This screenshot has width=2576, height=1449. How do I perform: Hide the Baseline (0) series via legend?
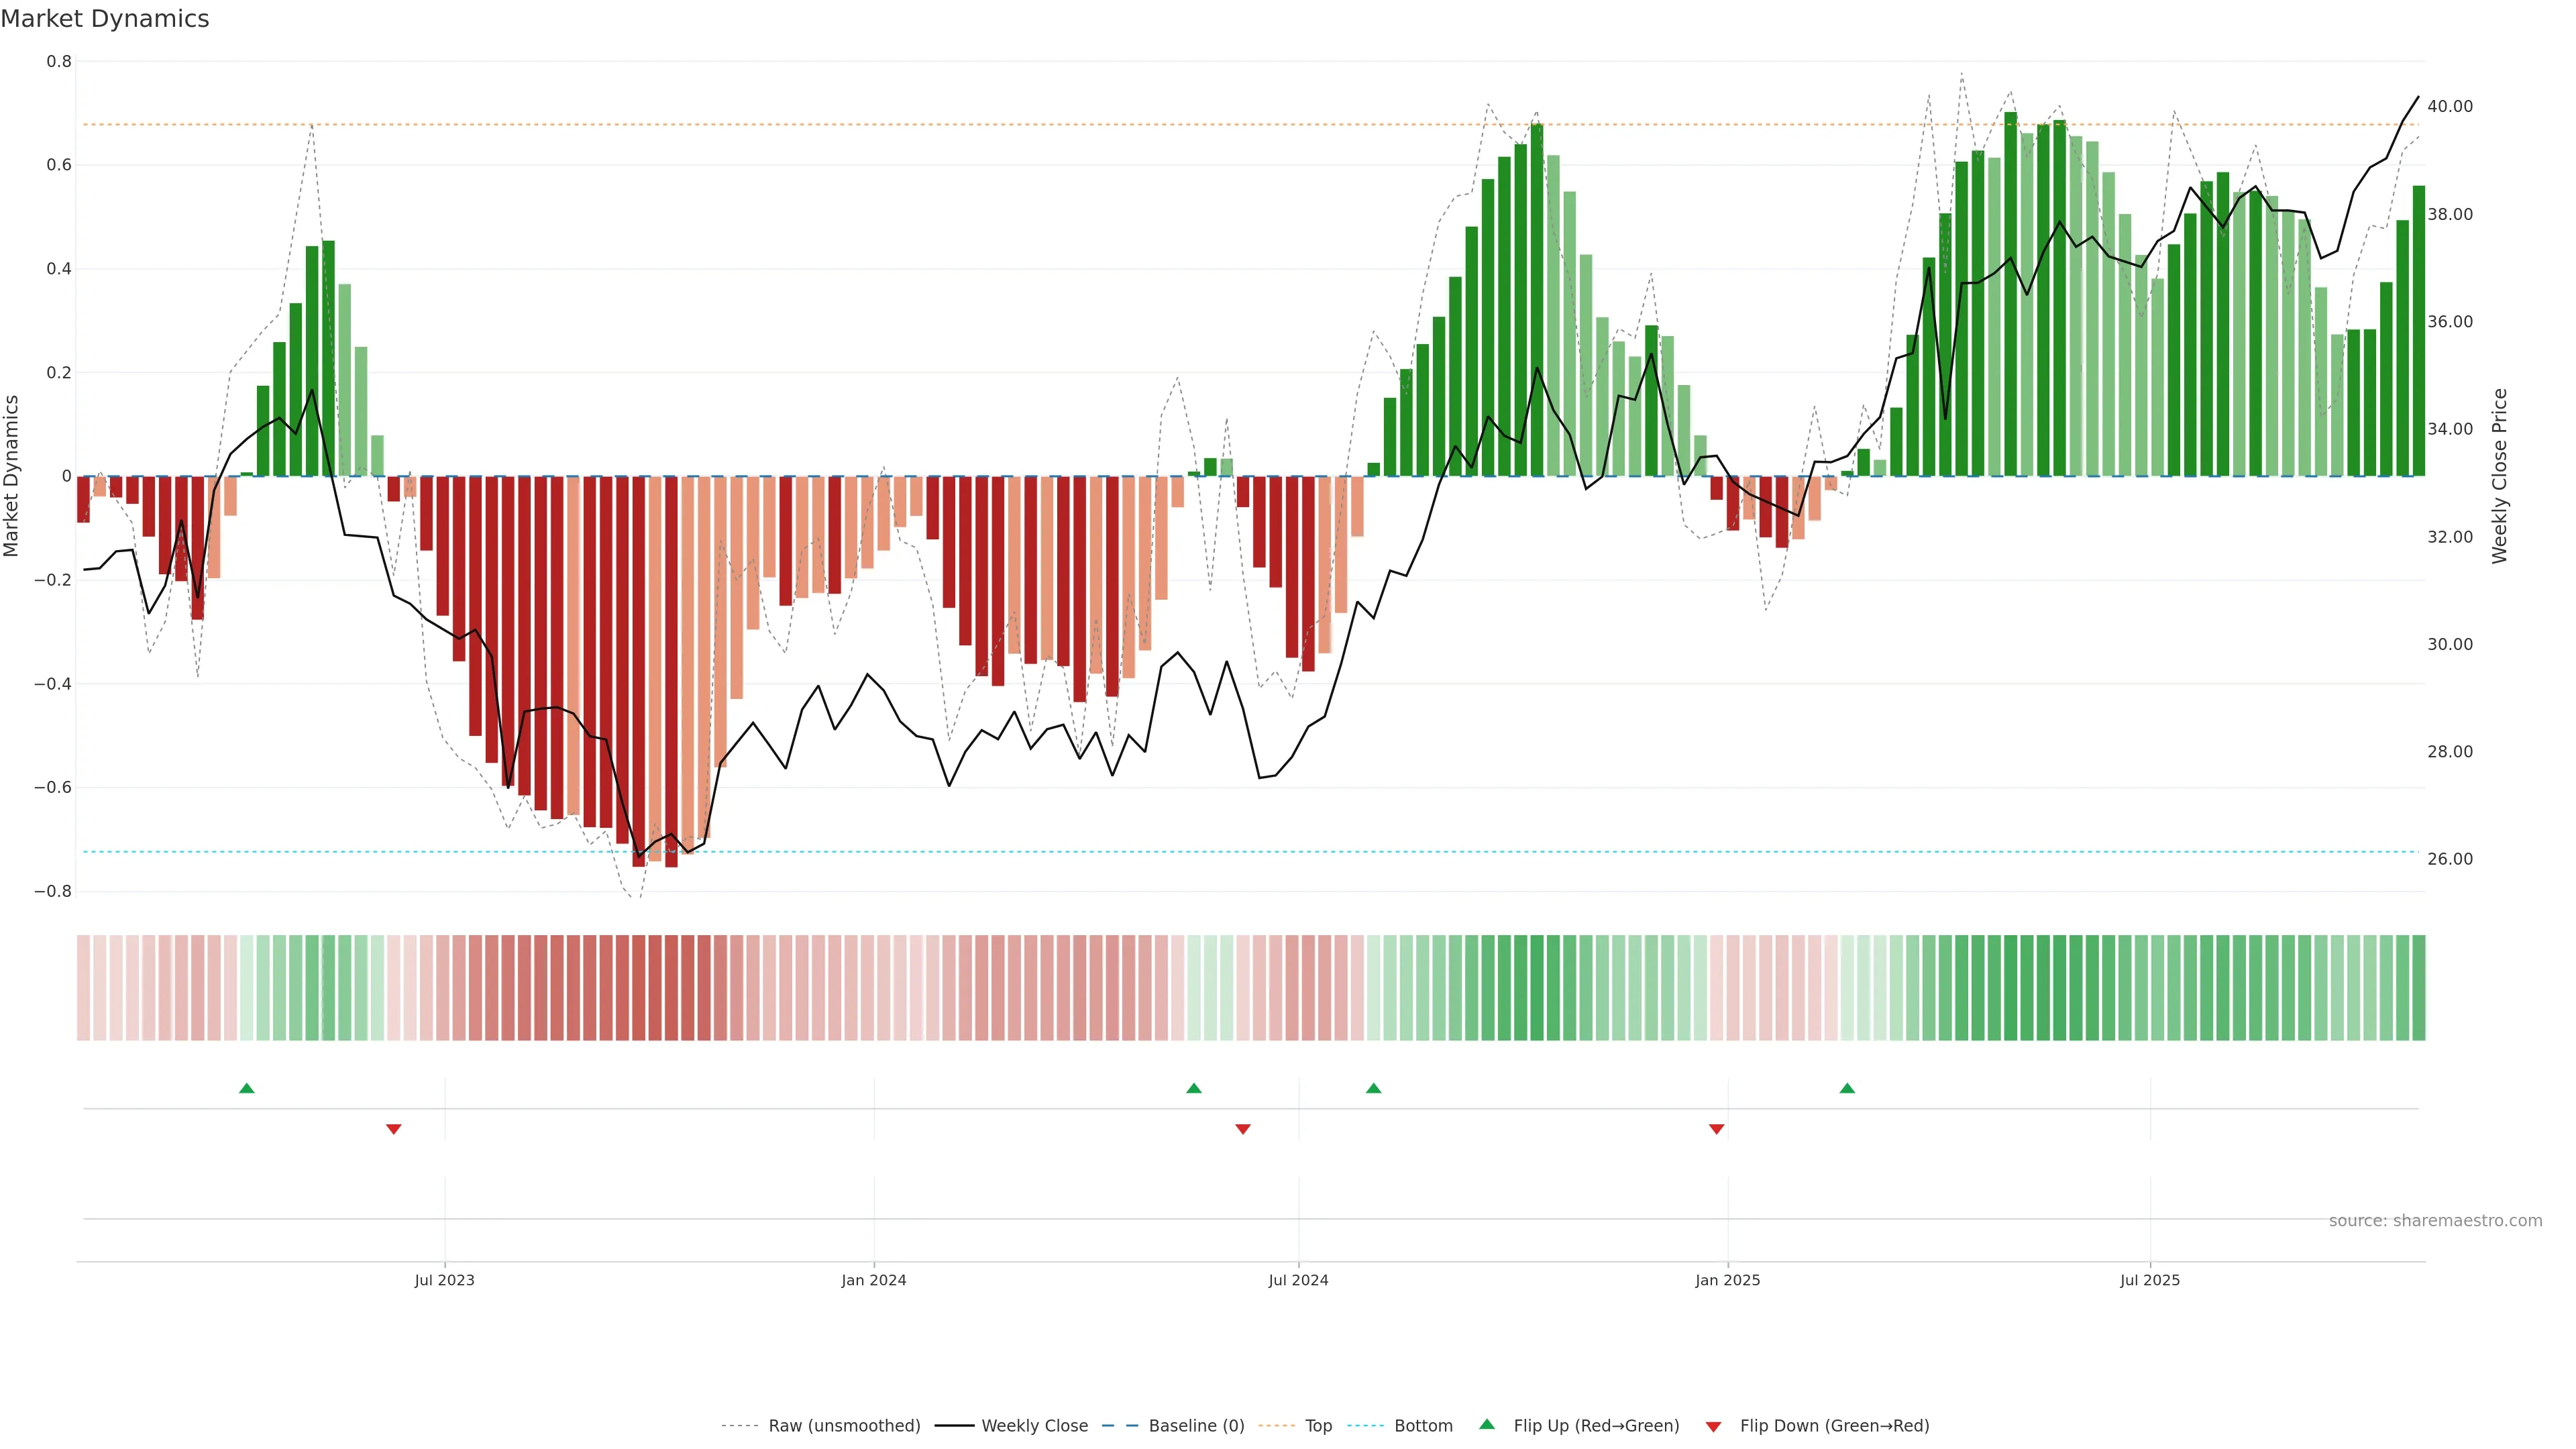tap(1196, 1426)
